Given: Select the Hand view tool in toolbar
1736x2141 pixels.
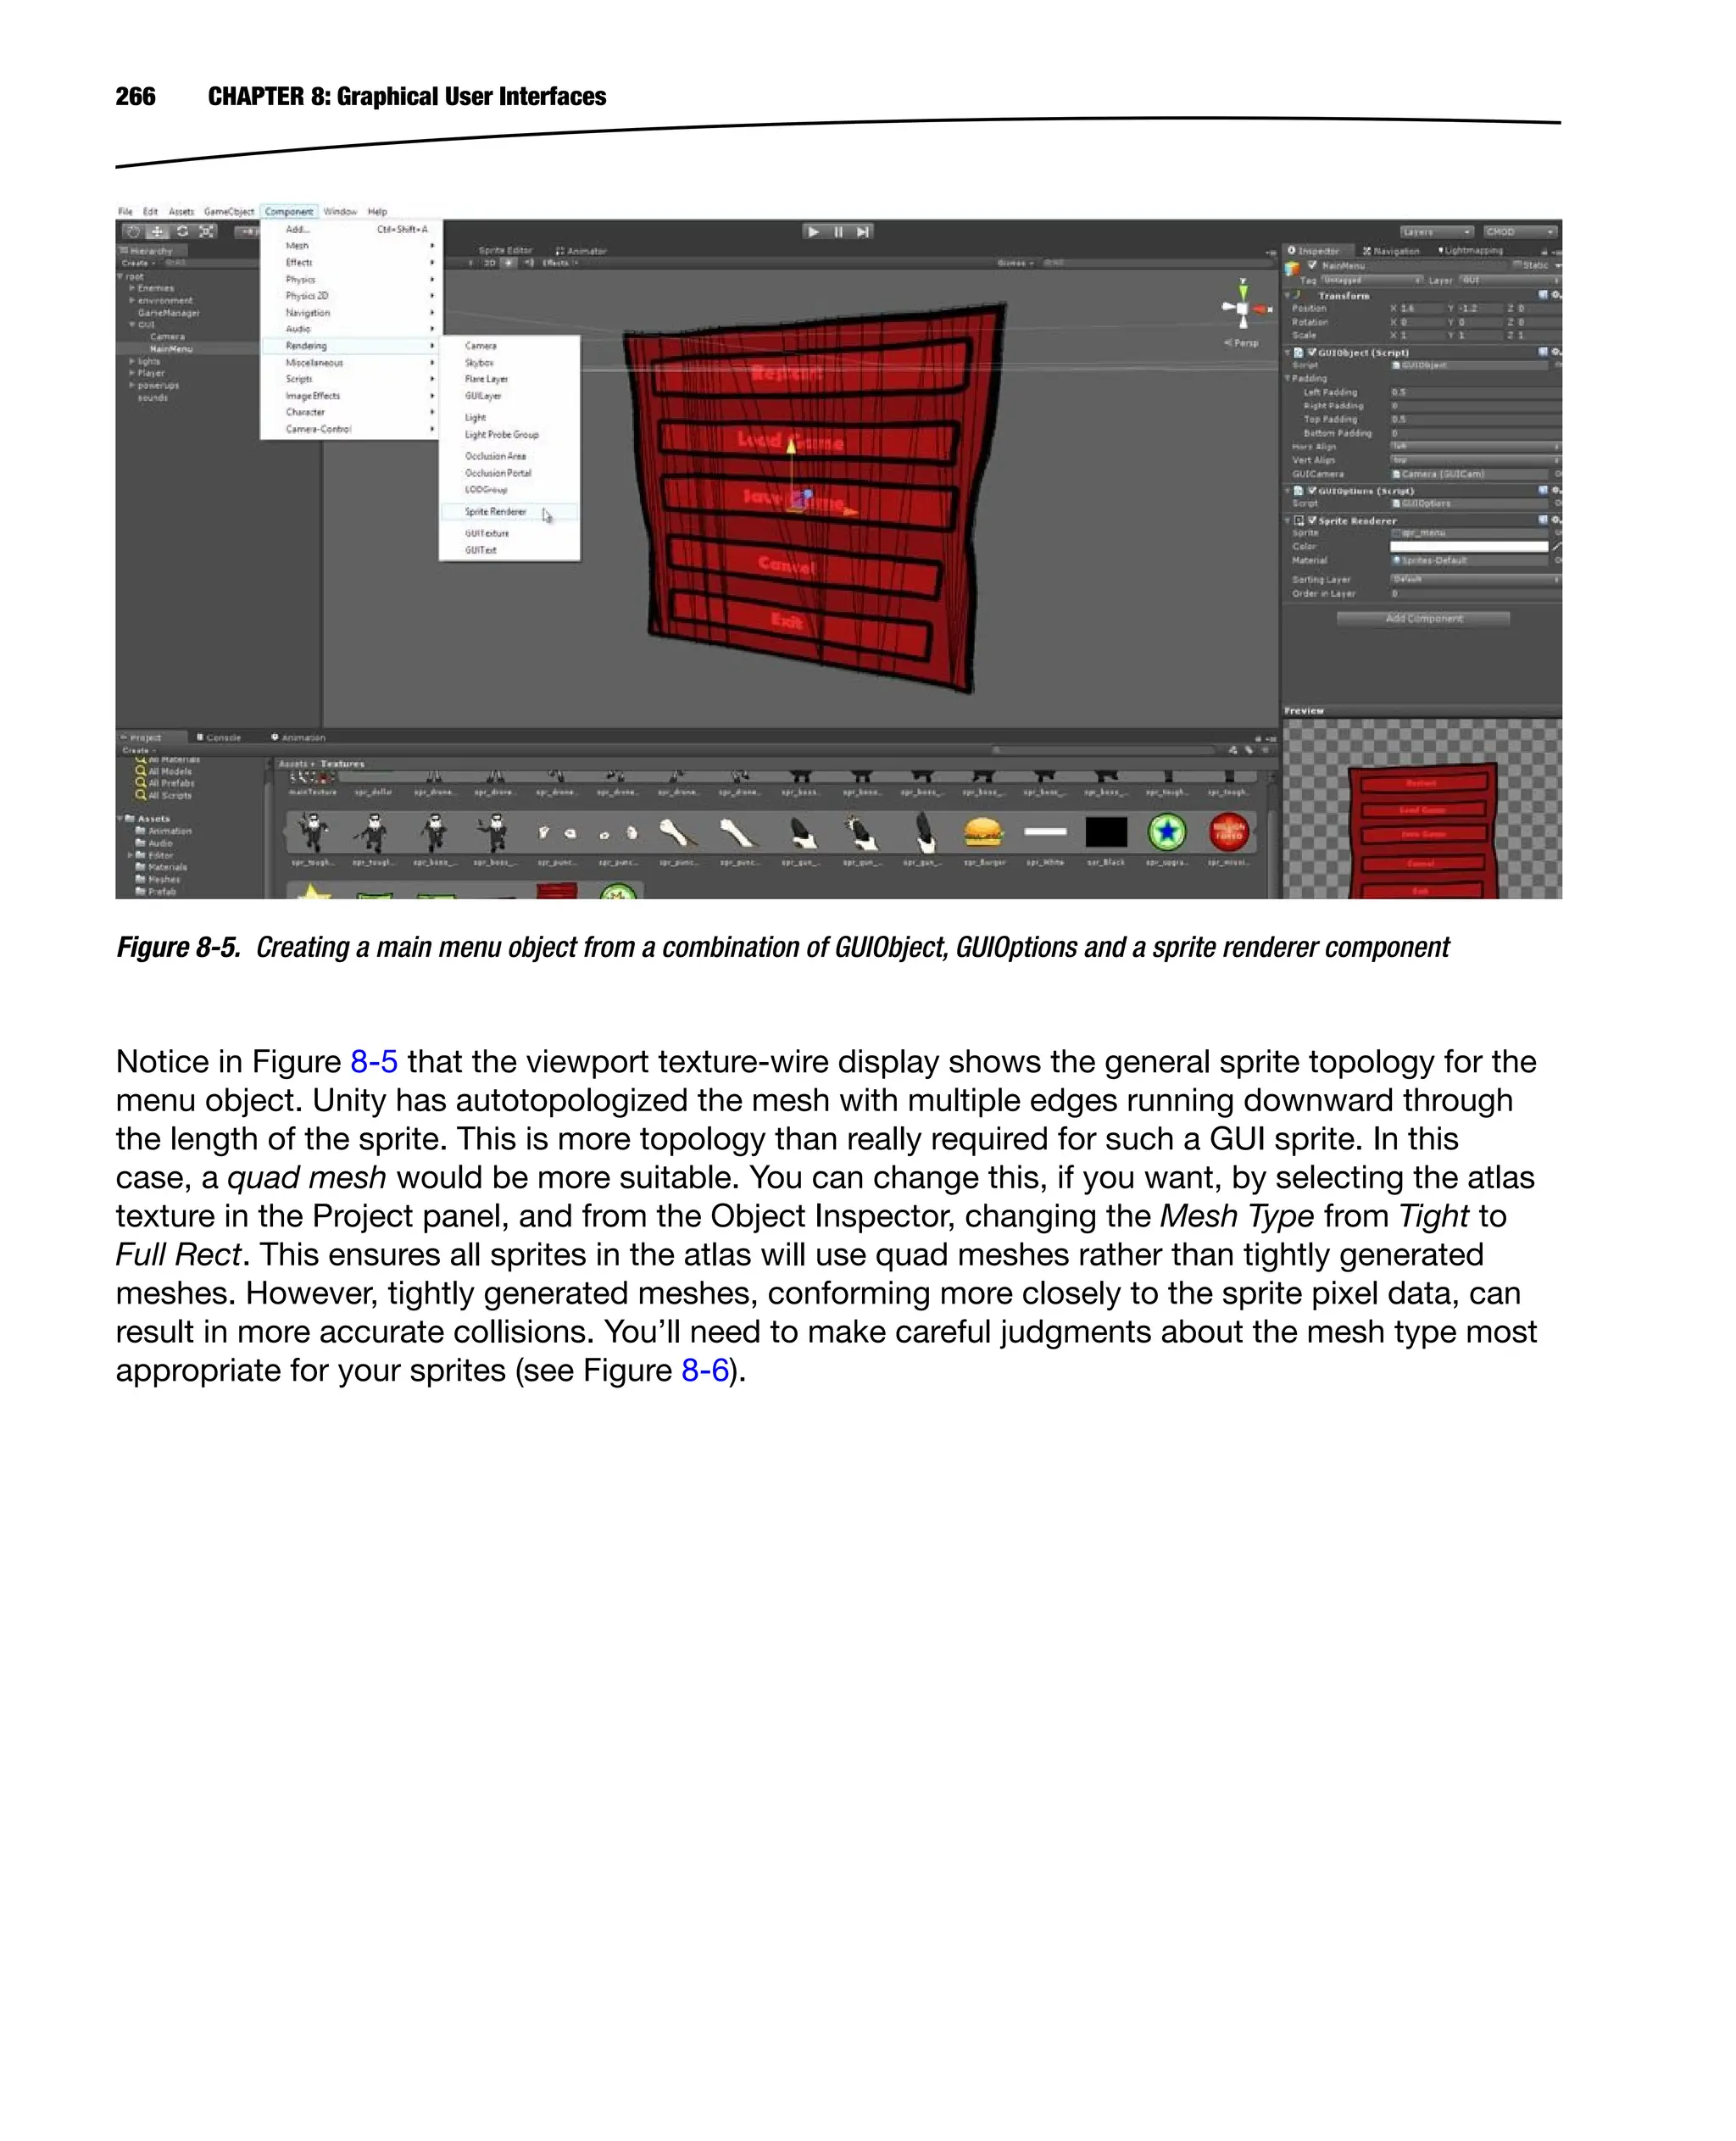Looking at the screenshot, I should pyautogui.click(x=133, y=231).
